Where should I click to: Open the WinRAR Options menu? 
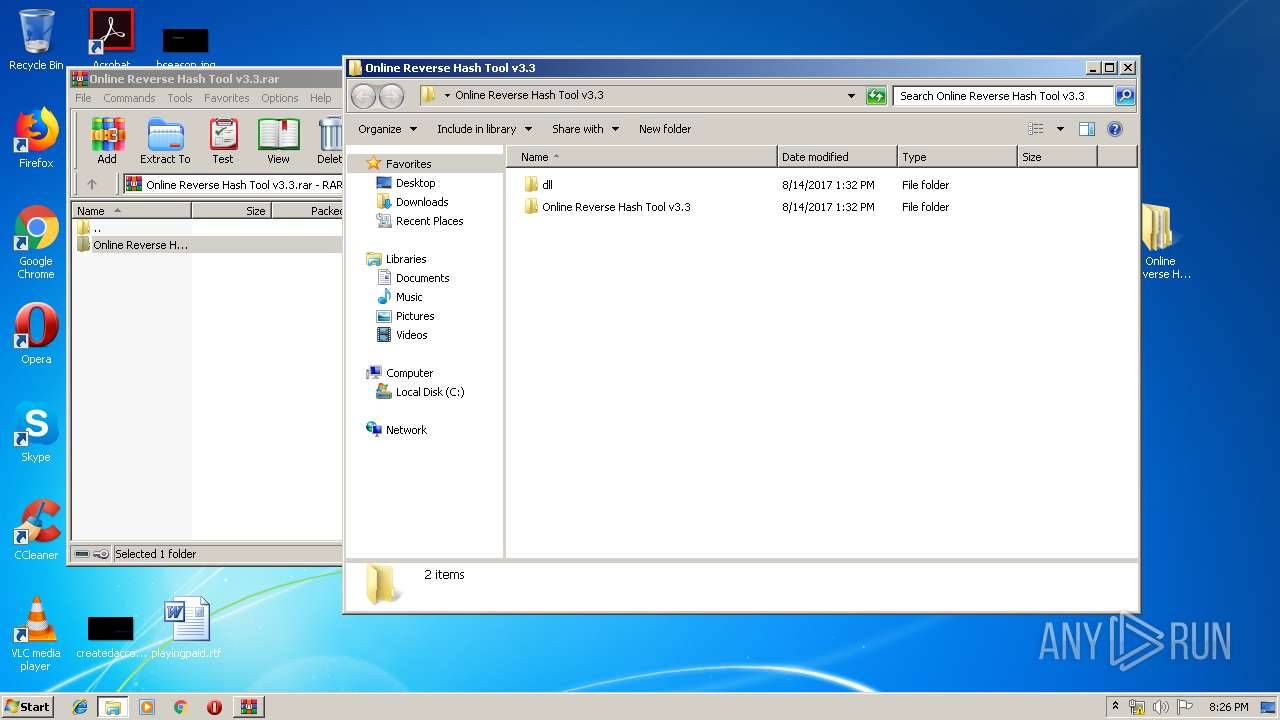pyautogui.click(x=279, y=98)
